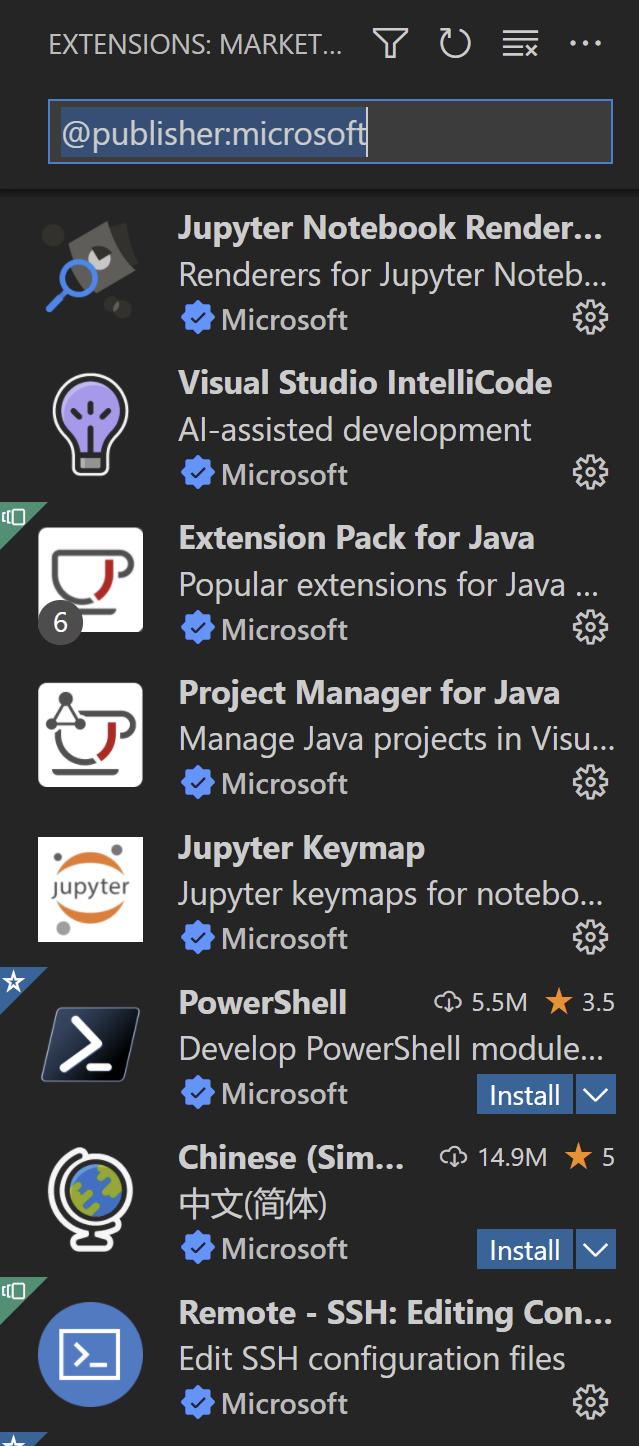
Task: Expand Chinese language pack Install dropdown arrow
Action: click(x=596, y=1250)
